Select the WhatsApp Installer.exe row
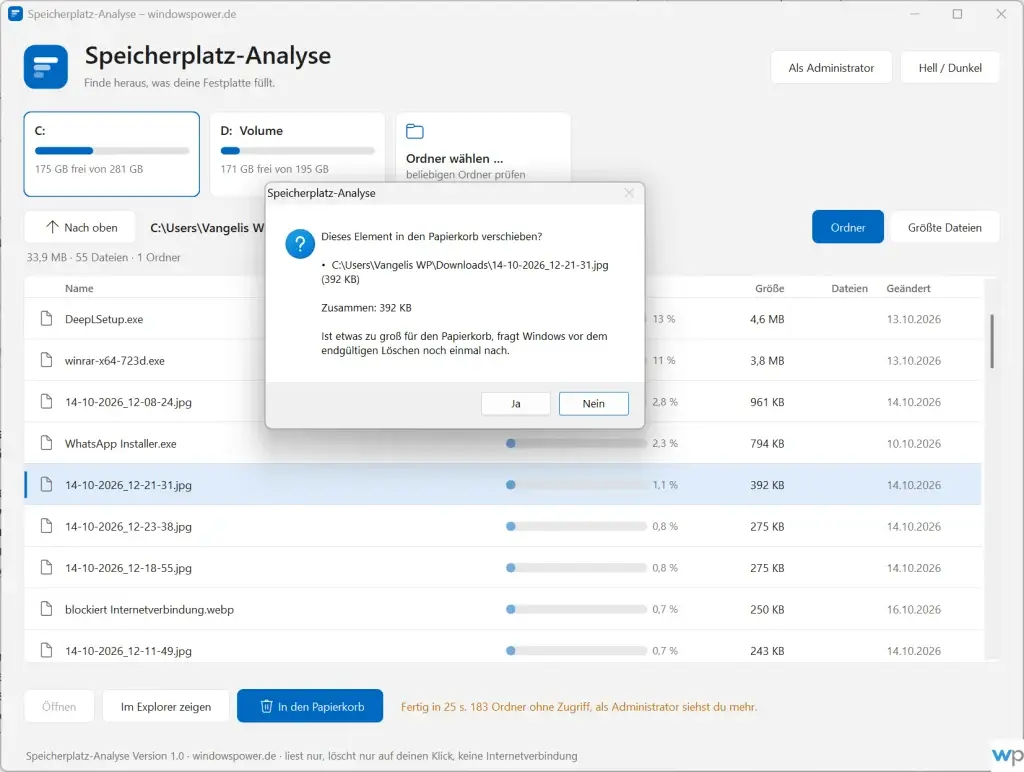 [502, 443]
